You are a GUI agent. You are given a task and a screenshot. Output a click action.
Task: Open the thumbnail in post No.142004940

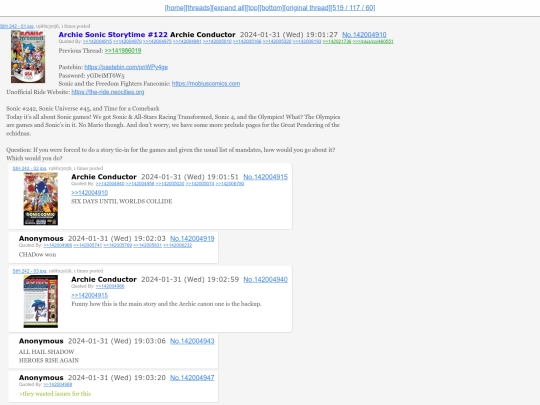coord(41,301)
